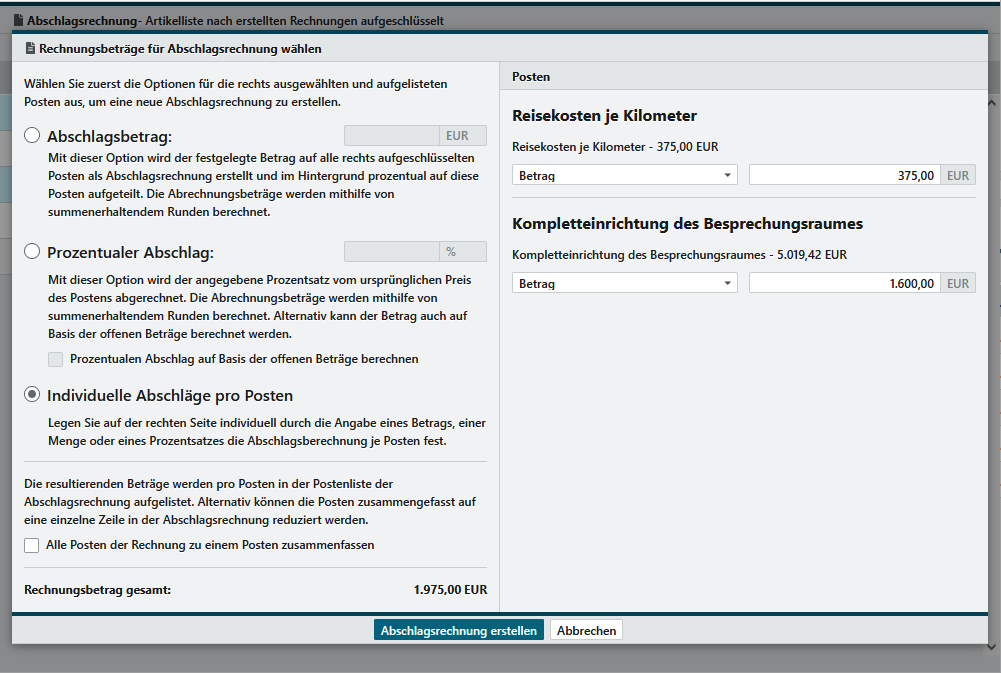Click the document icon in the dialog title
This screenshot has width=1001, height=673.
30,49
